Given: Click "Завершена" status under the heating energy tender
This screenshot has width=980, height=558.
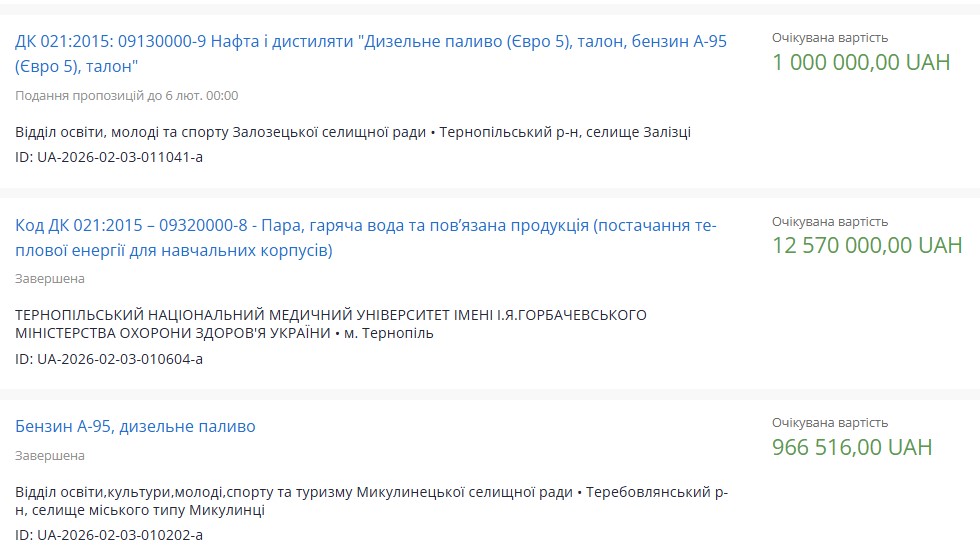Looking at the screenshot, I should click(50, 279).
